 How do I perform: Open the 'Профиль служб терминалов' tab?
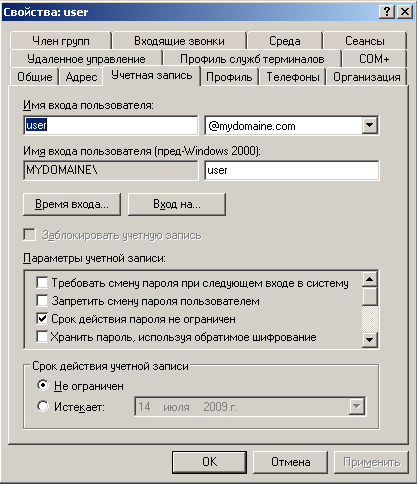tap(252, 59)
